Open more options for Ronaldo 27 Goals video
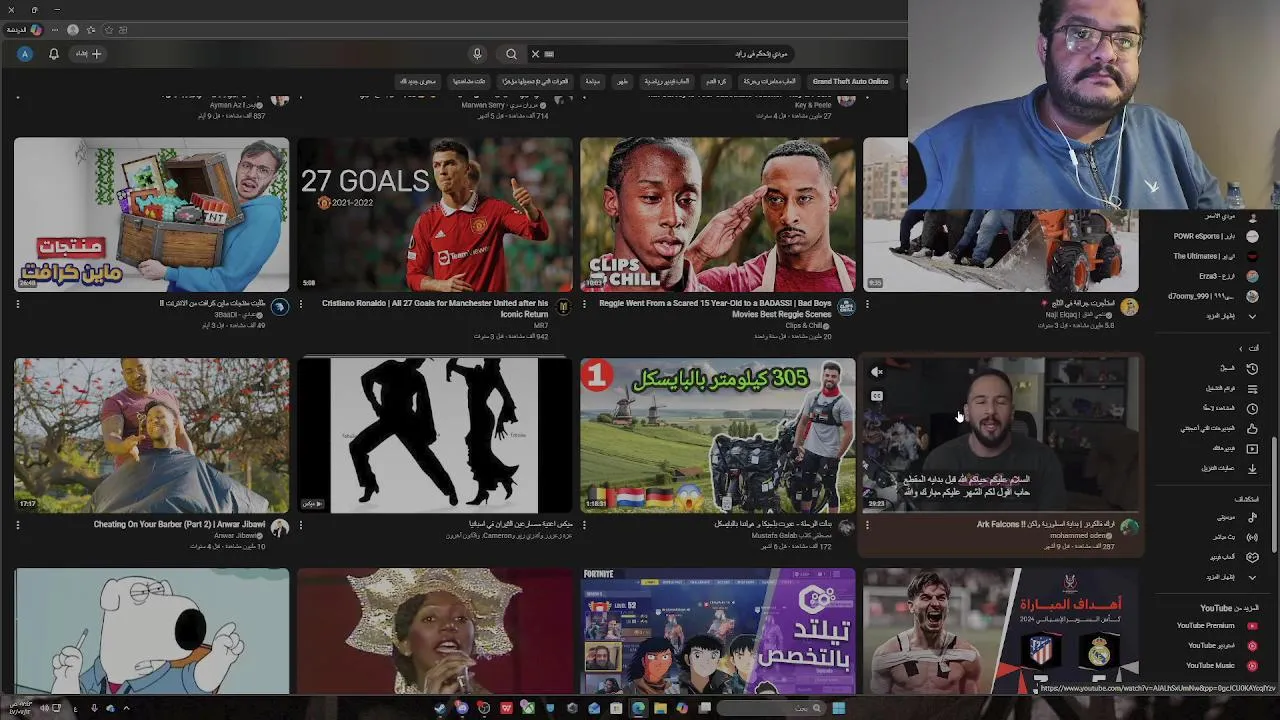Screen dimensions: 1280x720 301,304
